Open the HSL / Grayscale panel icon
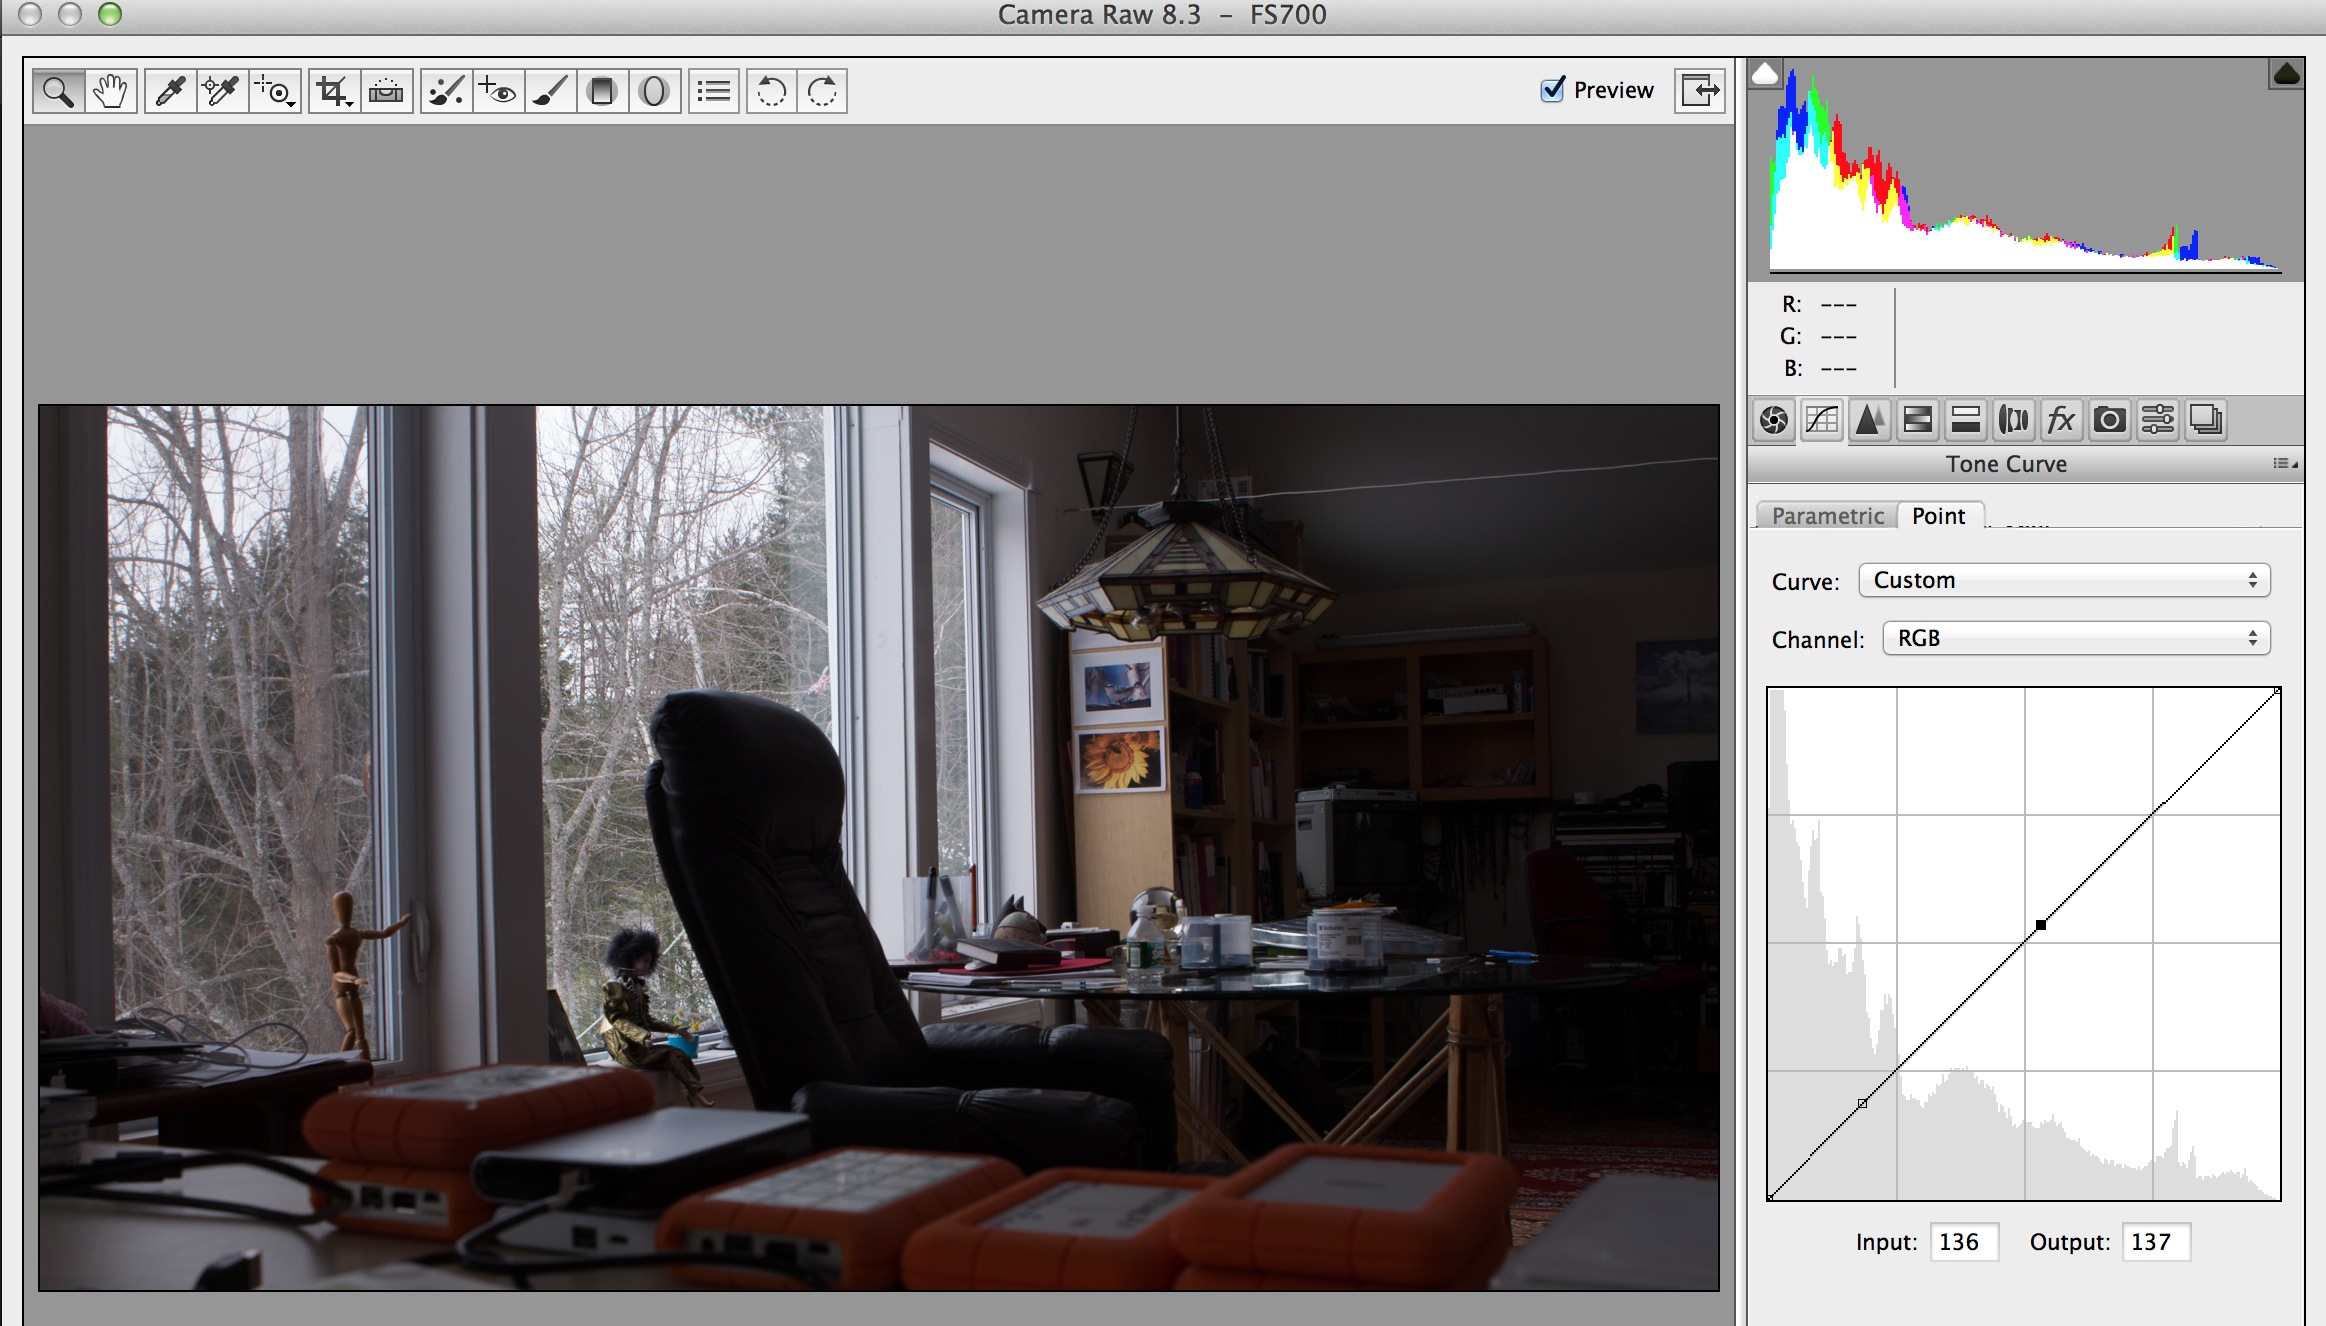 tap(1918, 420)
